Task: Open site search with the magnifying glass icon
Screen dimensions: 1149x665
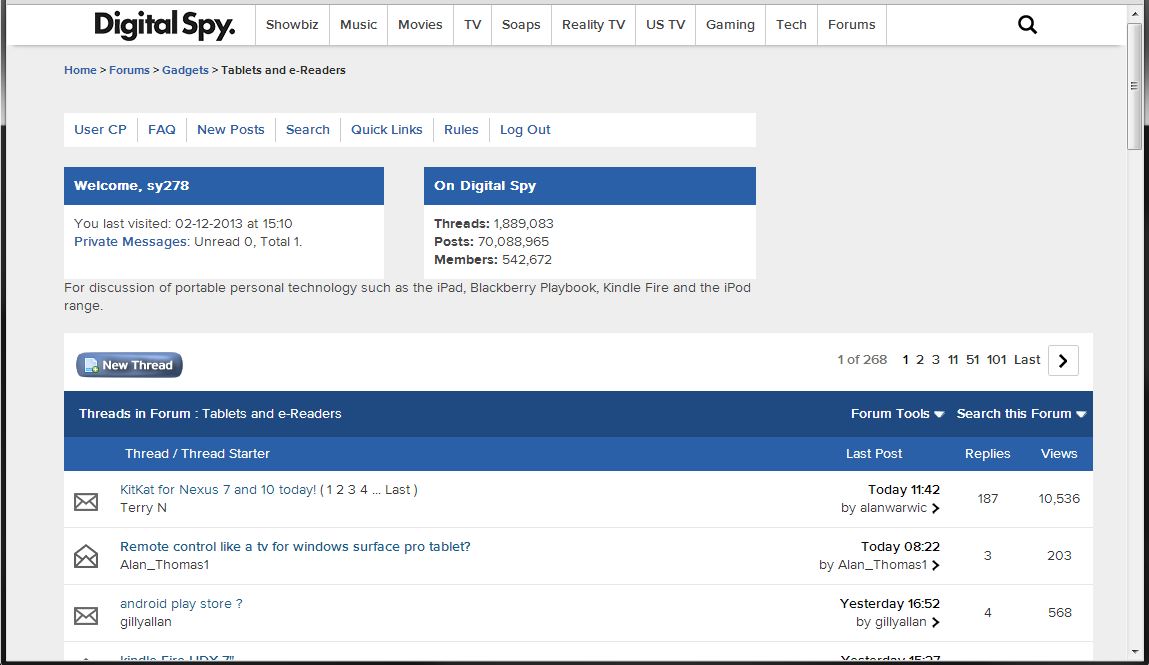Action: pyautogui.click(x=1027, y=23)
